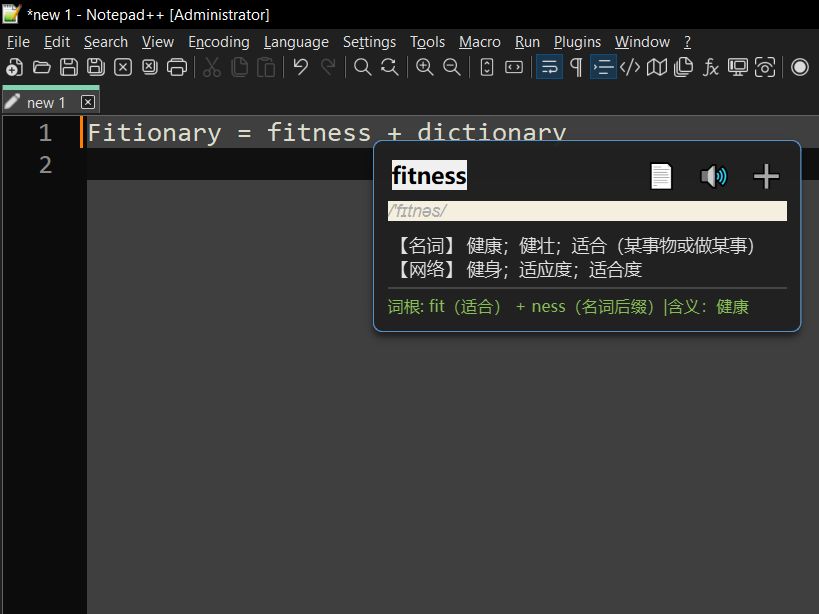Redo the last undone edit
Image resolution: width=819 pixels, height=614 pixels.
coord(327,67)
